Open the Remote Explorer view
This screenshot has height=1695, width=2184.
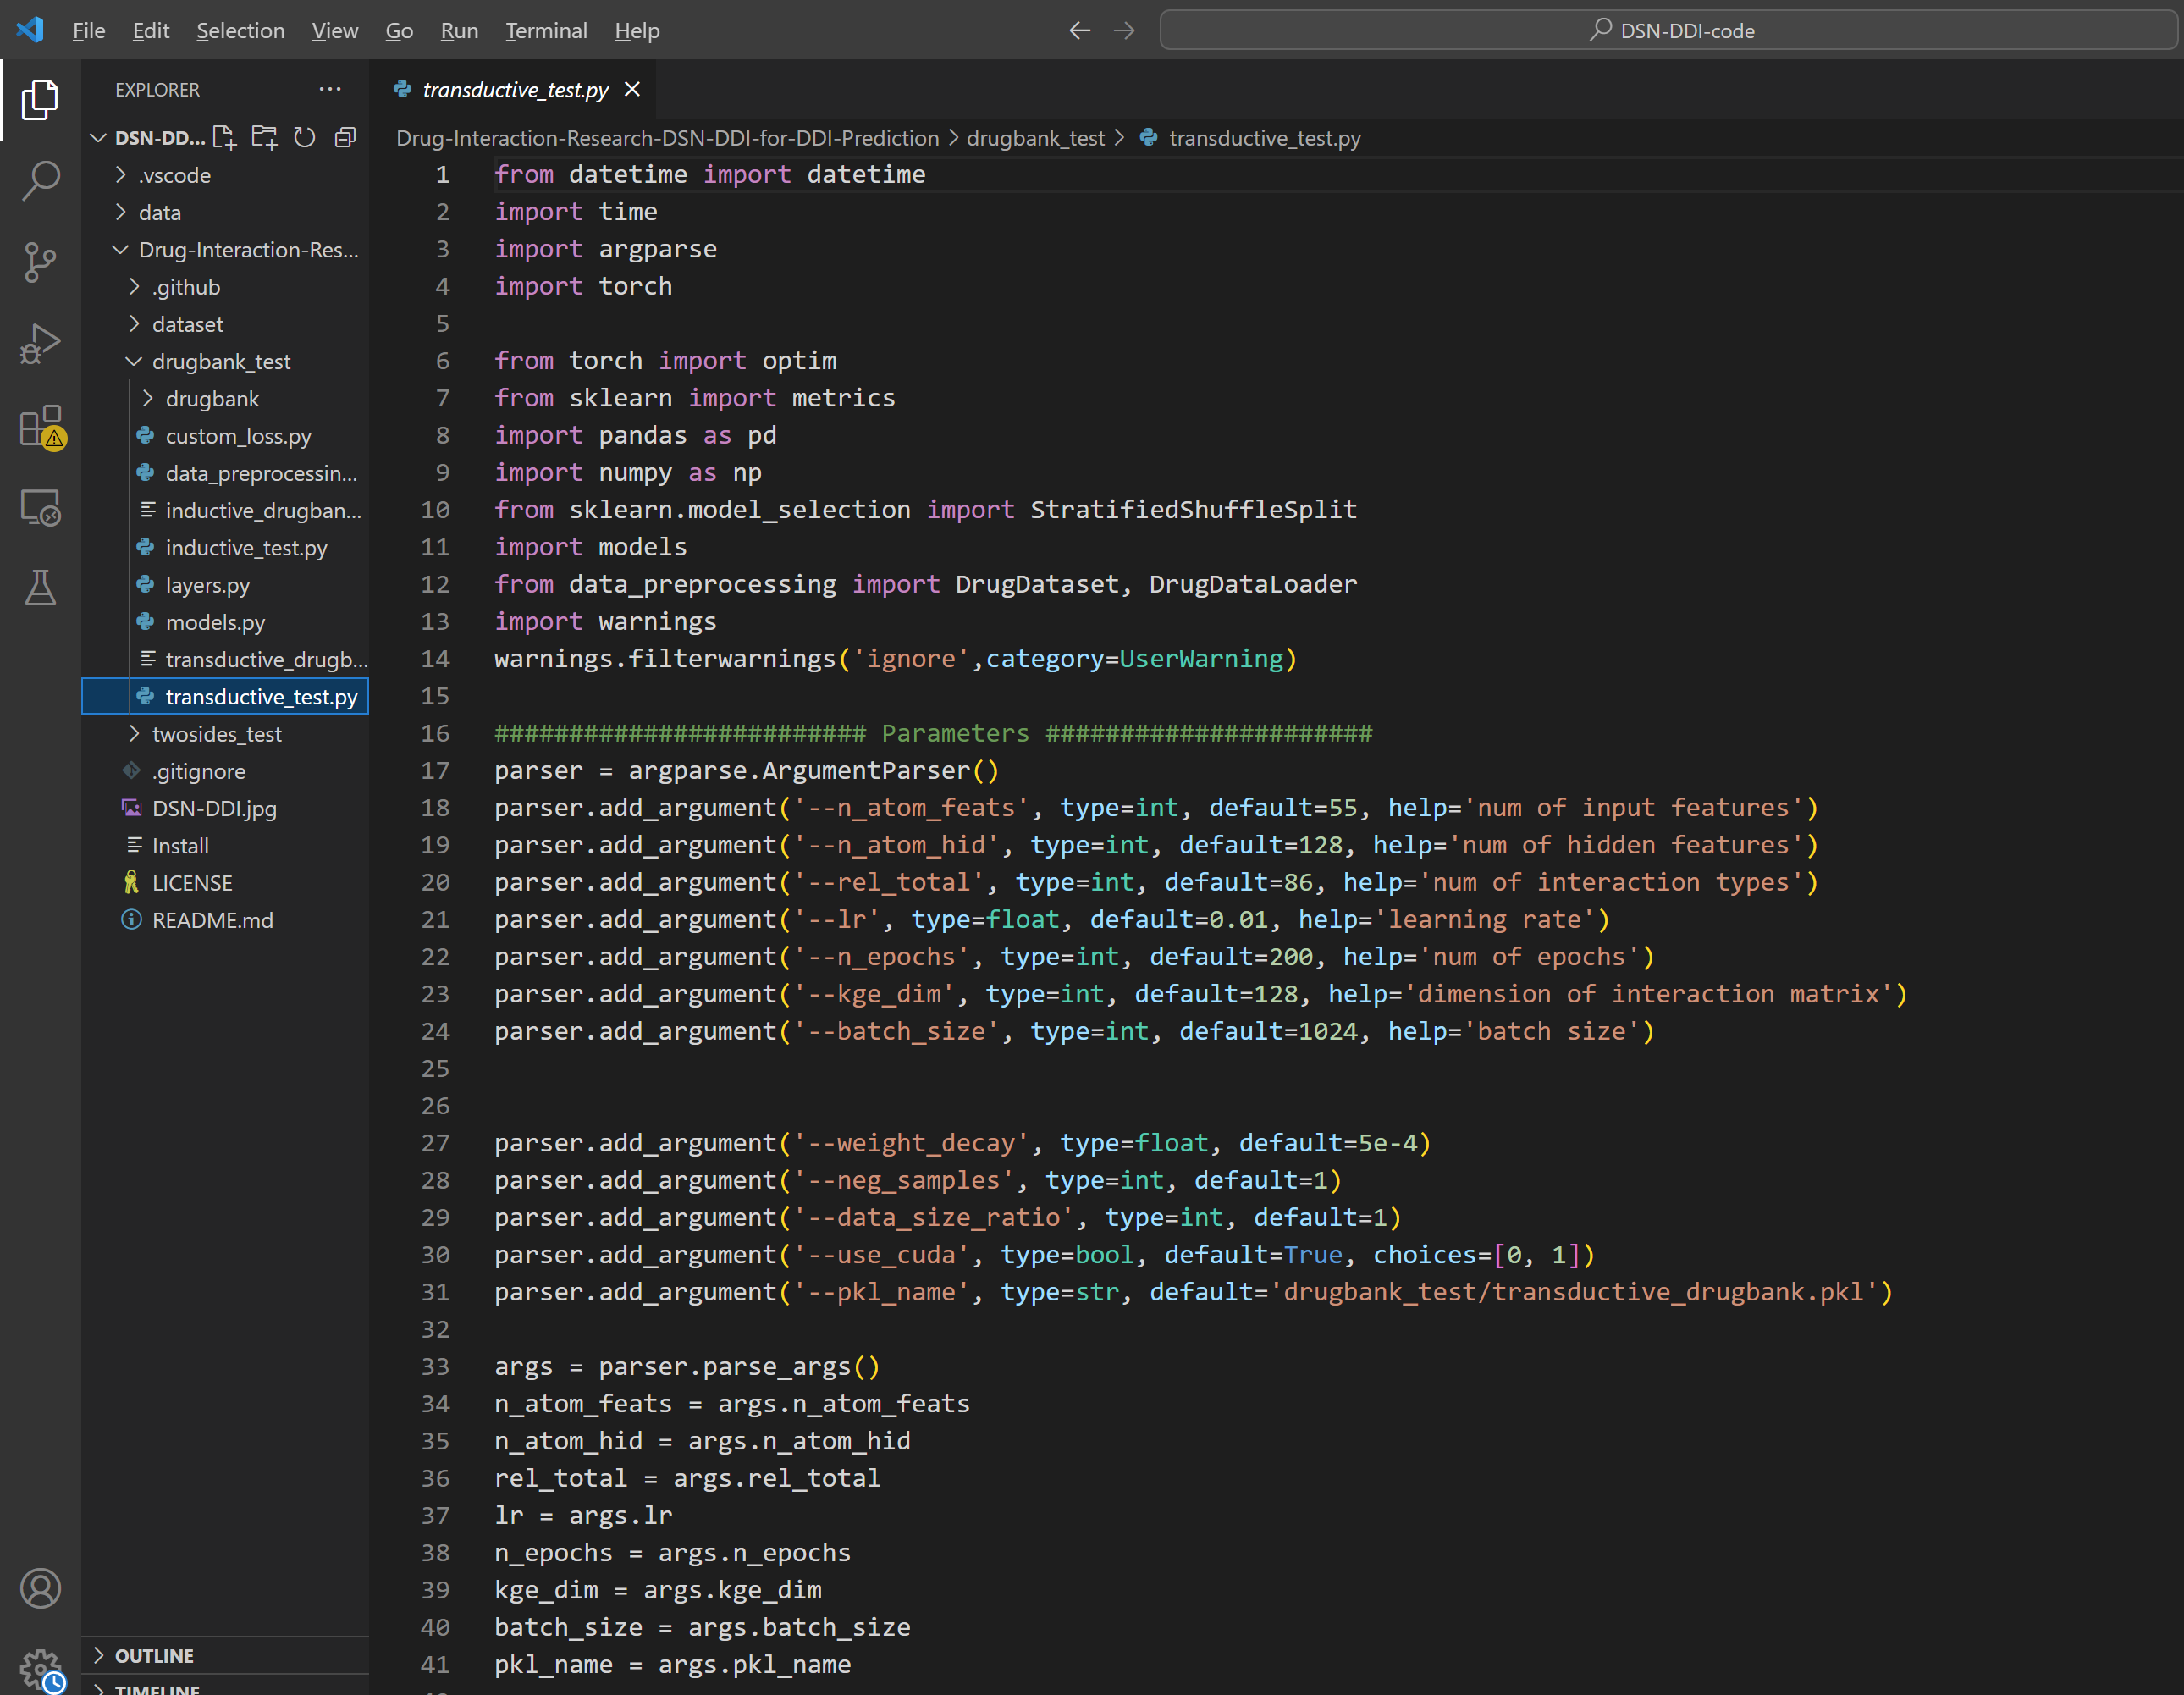tap(40, 508)
